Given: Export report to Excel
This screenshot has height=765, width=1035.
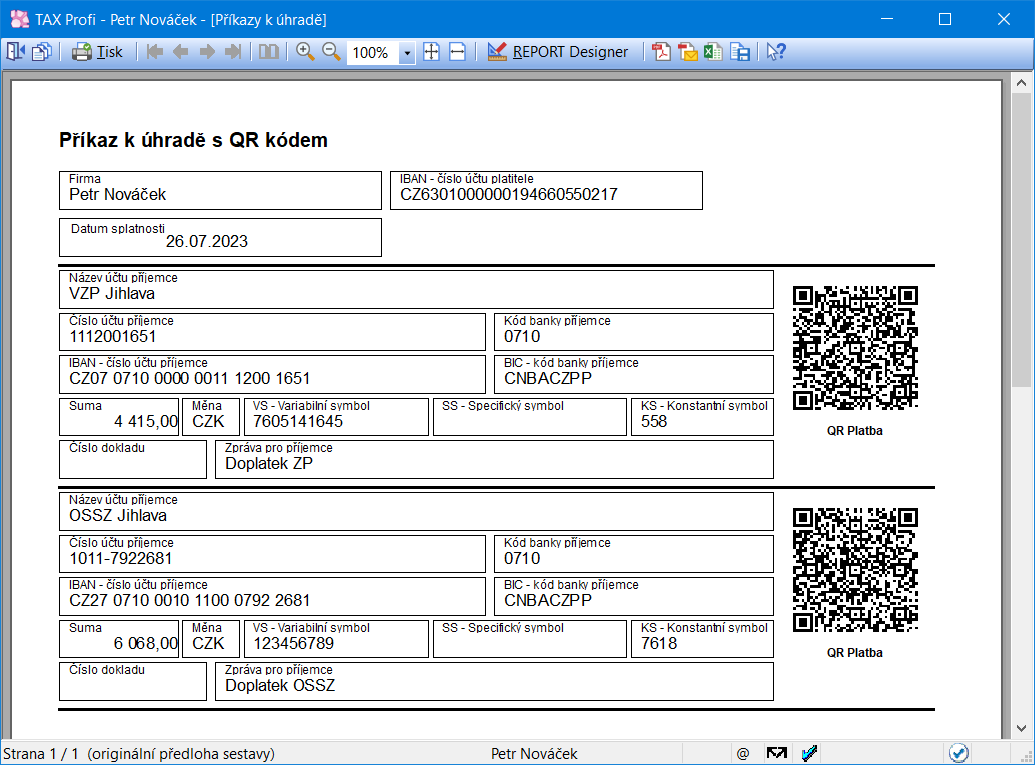Looking at the screenshot, I should coord(714,51).
